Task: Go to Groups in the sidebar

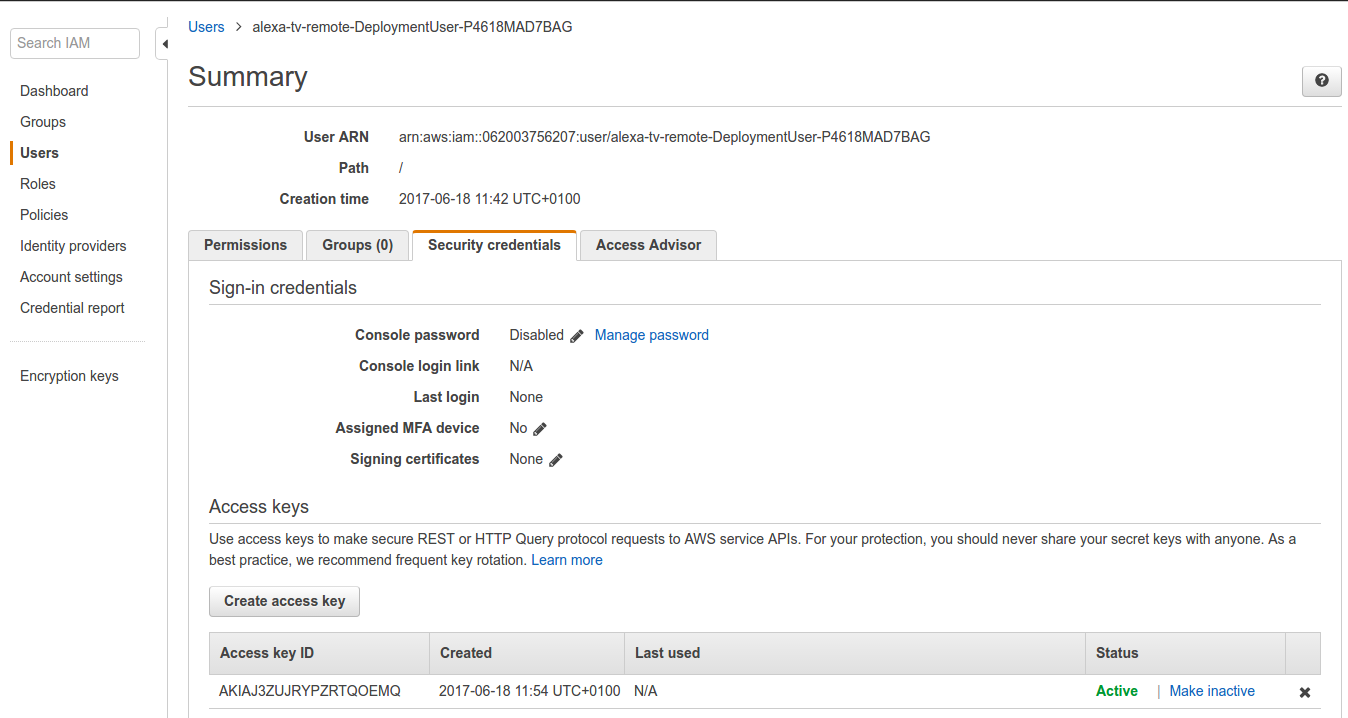Action: [x=43, y=122]
